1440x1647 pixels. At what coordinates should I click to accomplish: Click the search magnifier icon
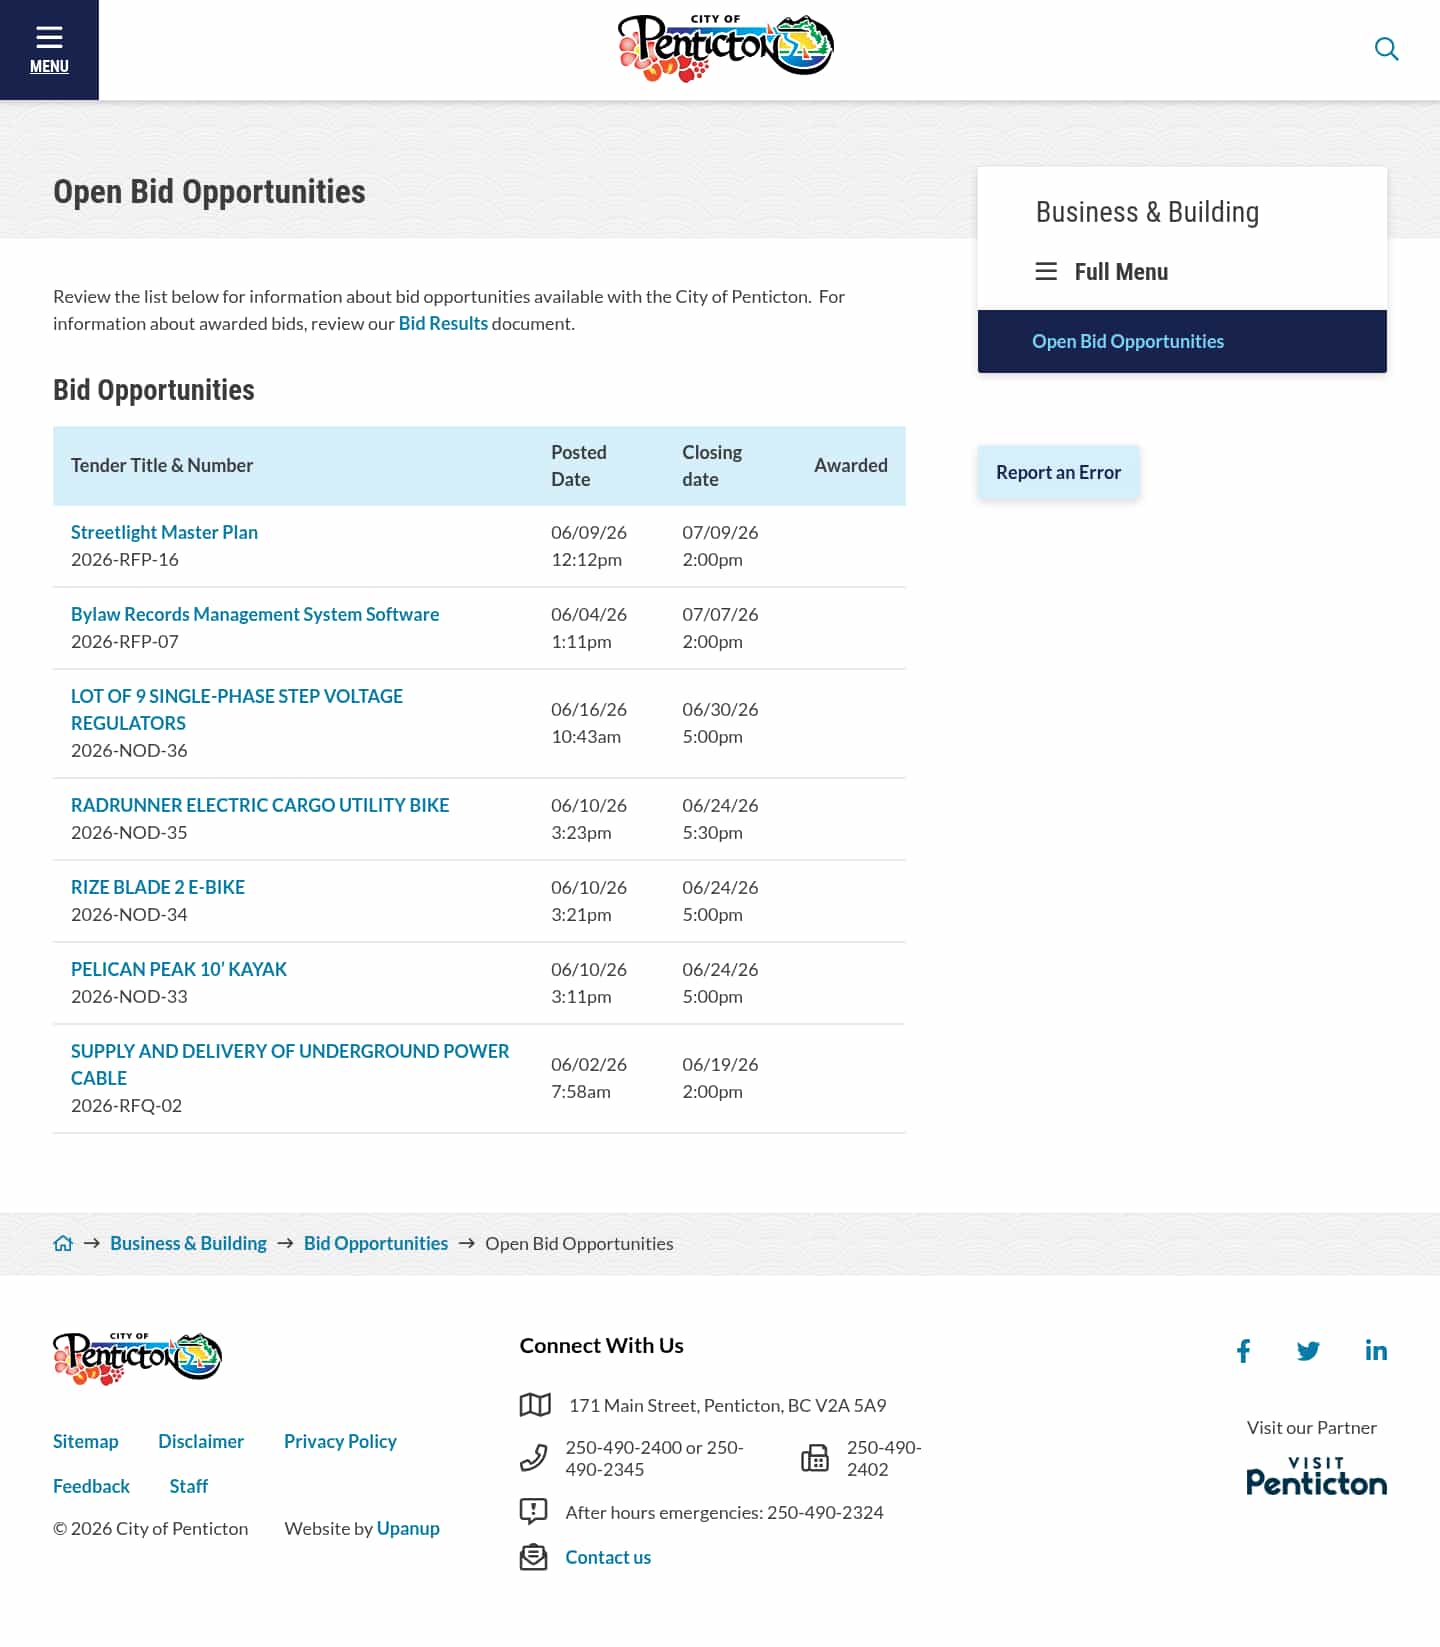1386,49
